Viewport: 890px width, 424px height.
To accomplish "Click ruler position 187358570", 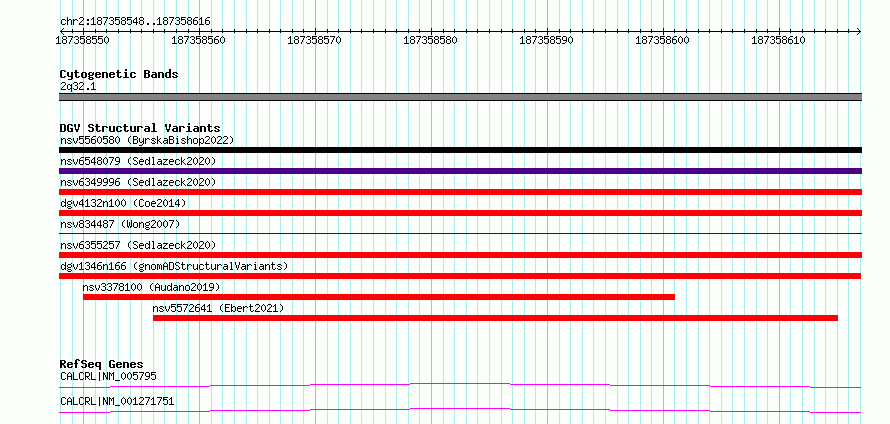I will click(x=315, y=40).
